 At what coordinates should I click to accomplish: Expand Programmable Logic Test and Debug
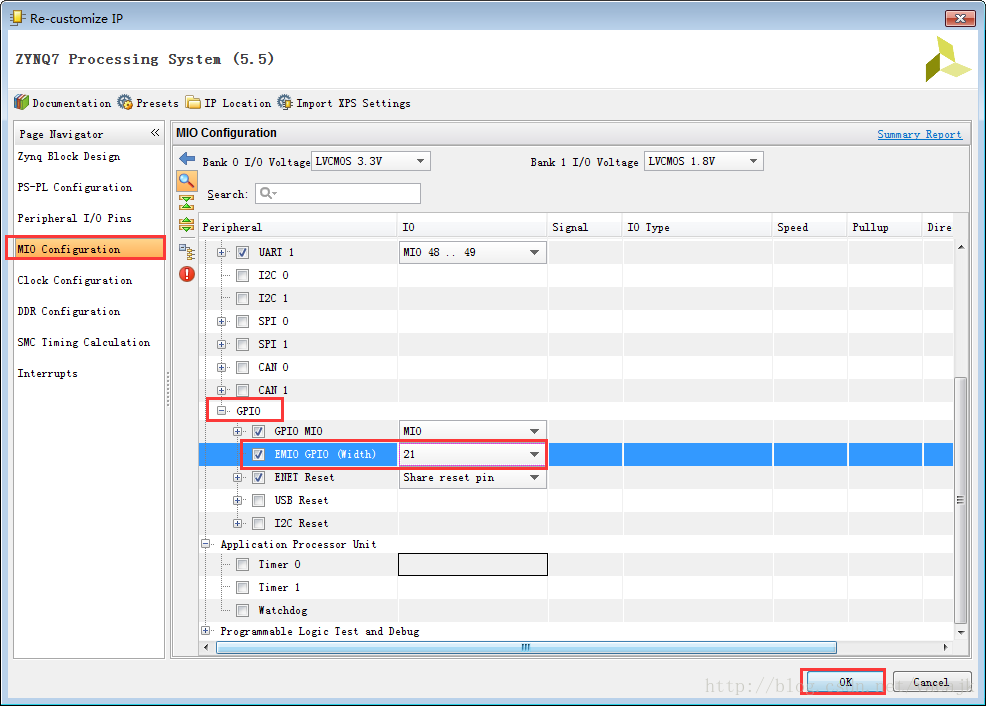coord(206,631)
